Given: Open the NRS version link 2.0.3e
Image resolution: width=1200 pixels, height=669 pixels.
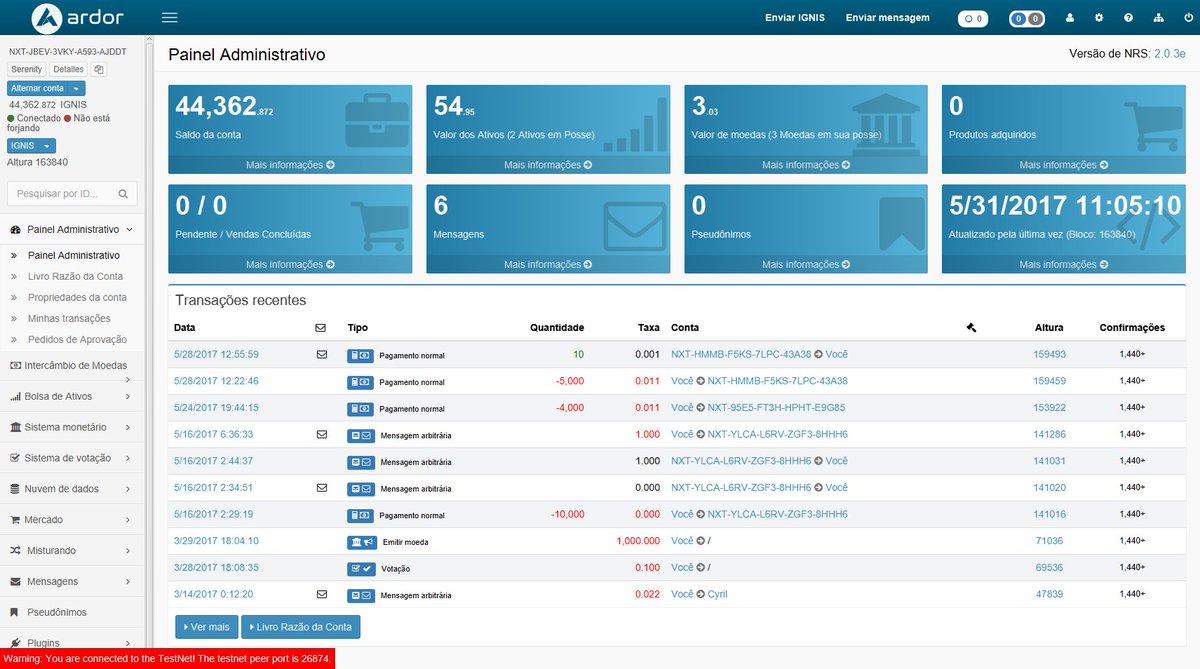Looking at the screenshot, I should pyautogui.click(x=1170, y=54).
